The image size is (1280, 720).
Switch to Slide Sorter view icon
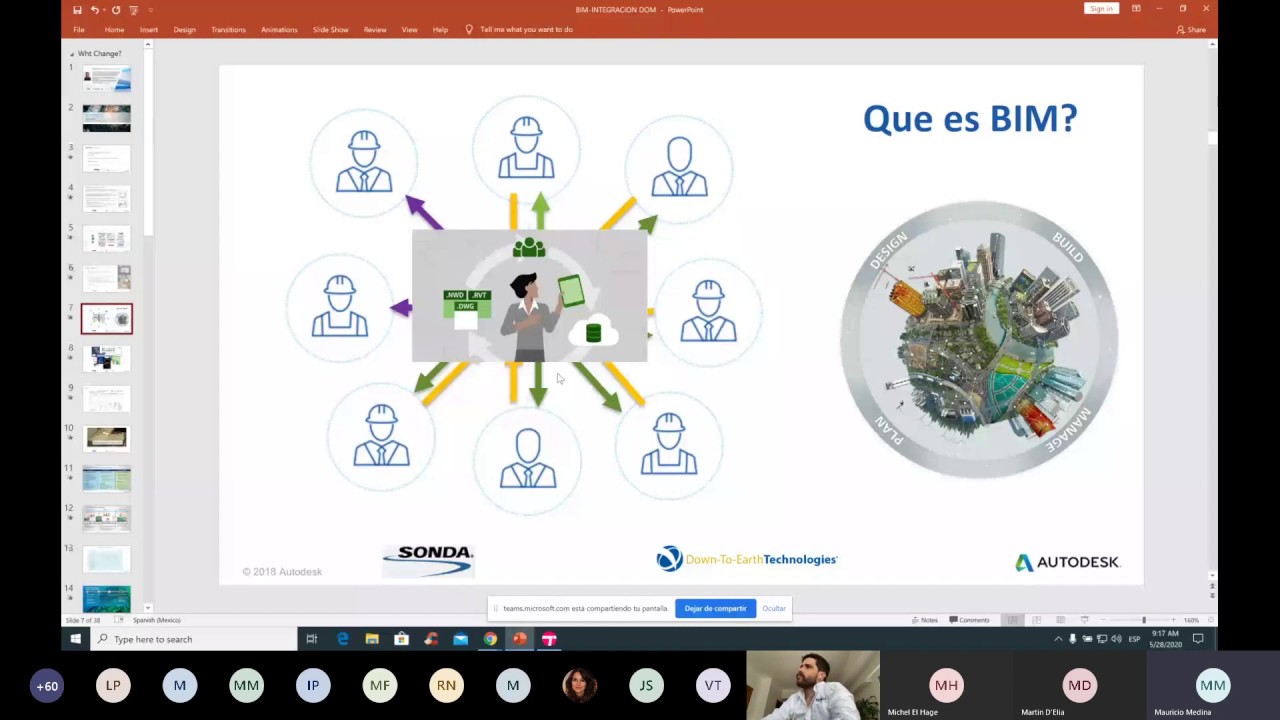pyautogui.click(x=1037, y=620)
